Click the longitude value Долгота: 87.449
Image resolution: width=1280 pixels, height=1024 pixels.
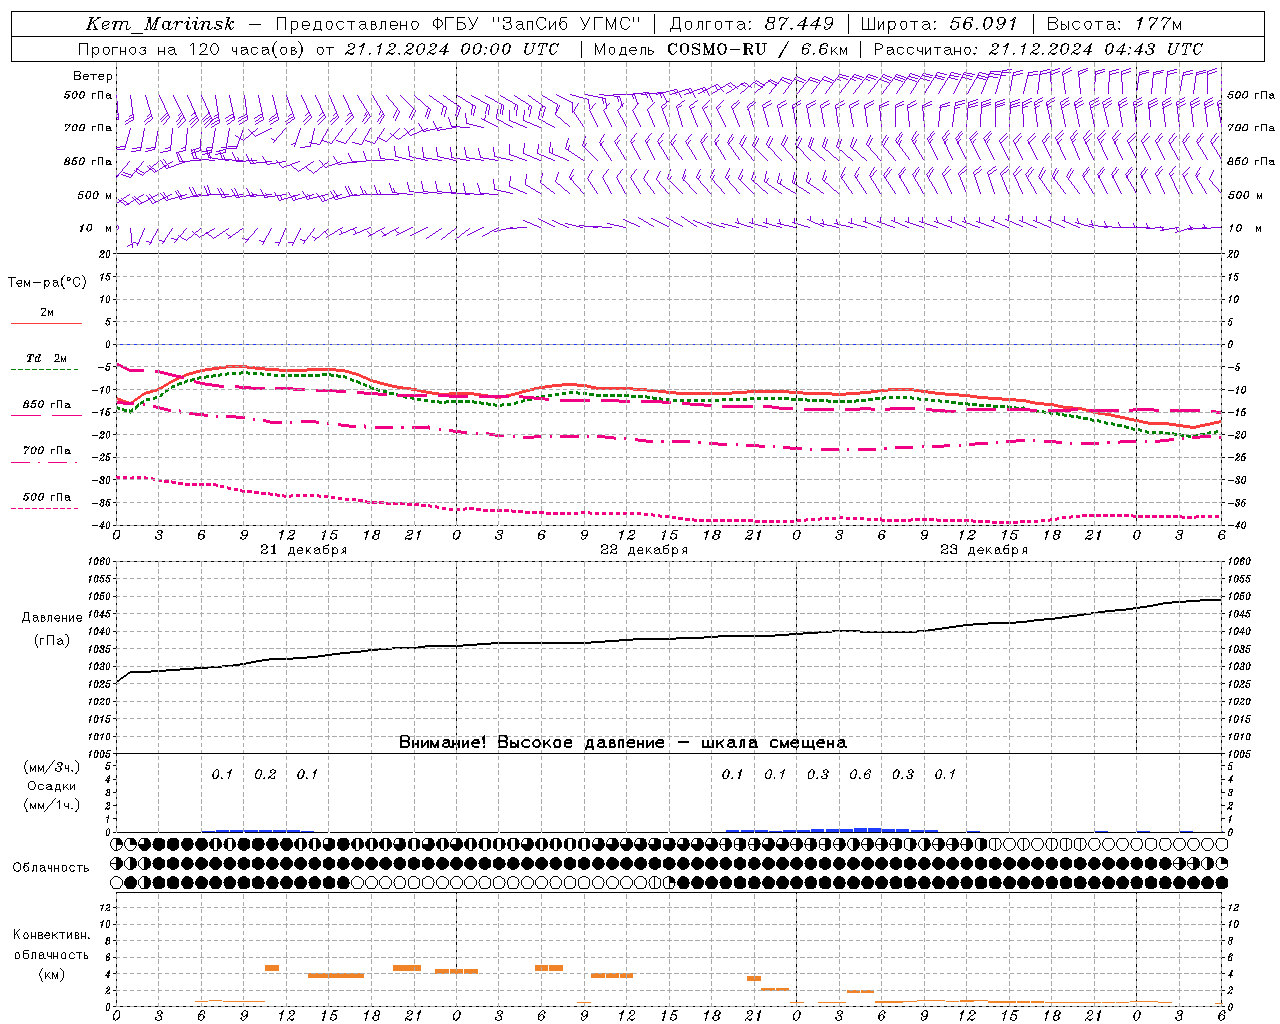751,24
